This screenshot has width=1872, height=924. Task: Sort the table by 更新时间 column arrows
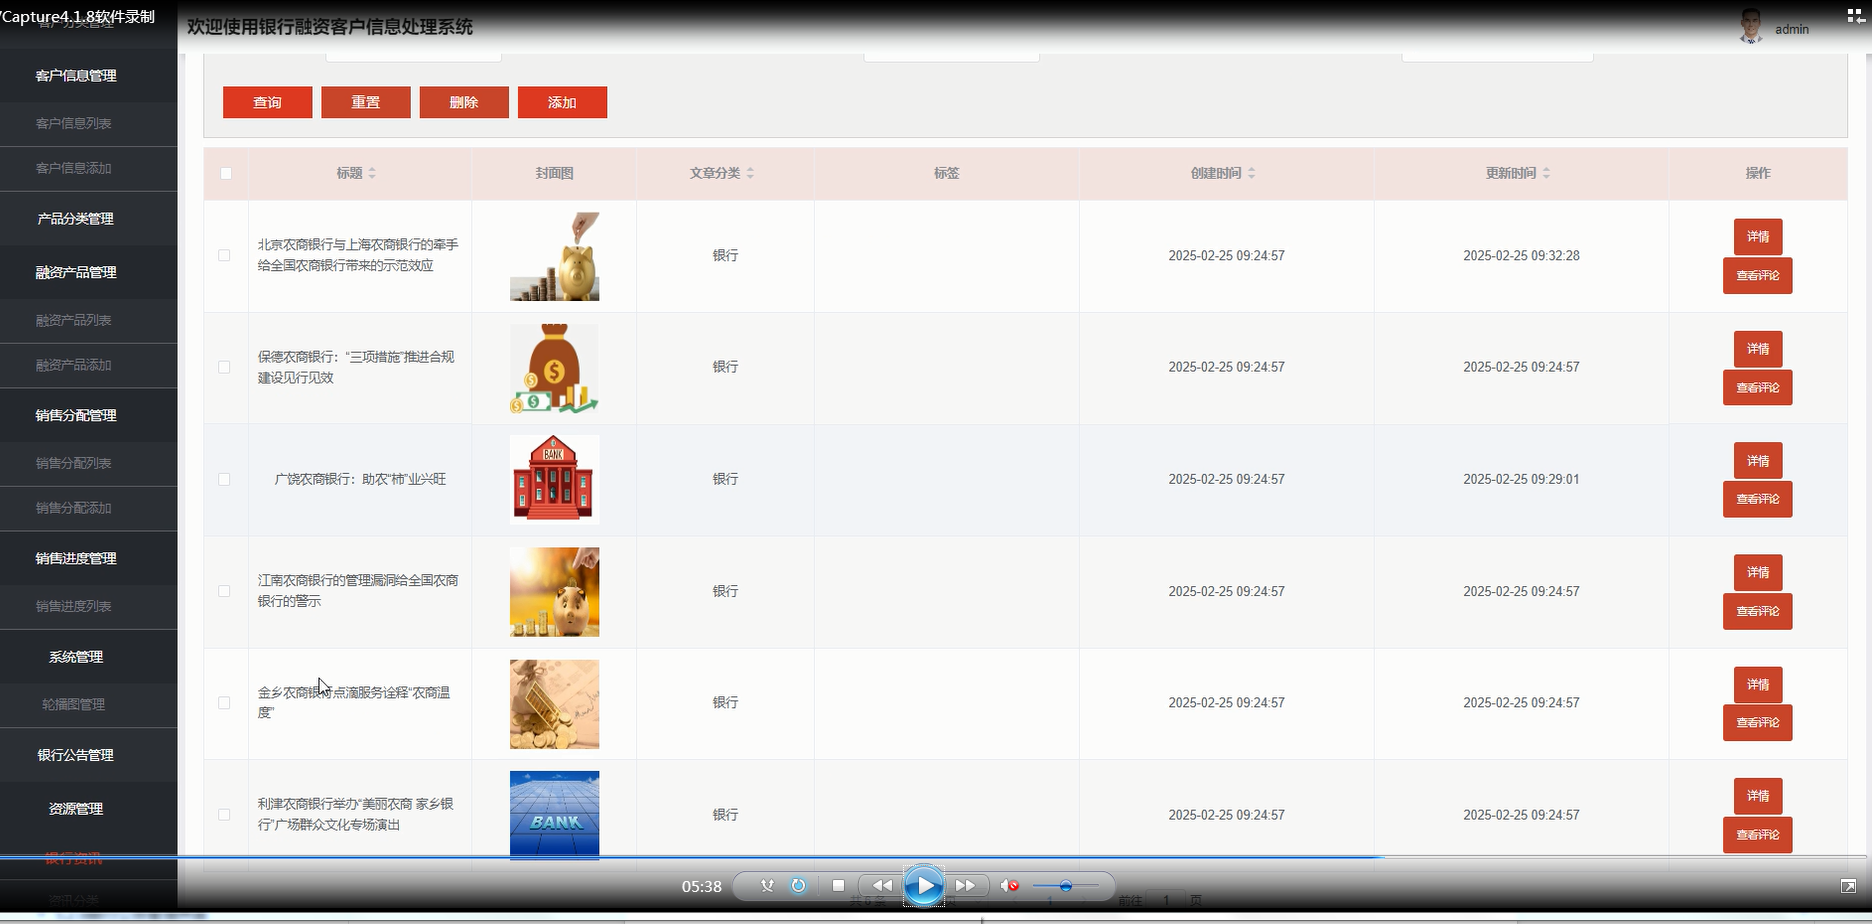tap(1546, 173)
